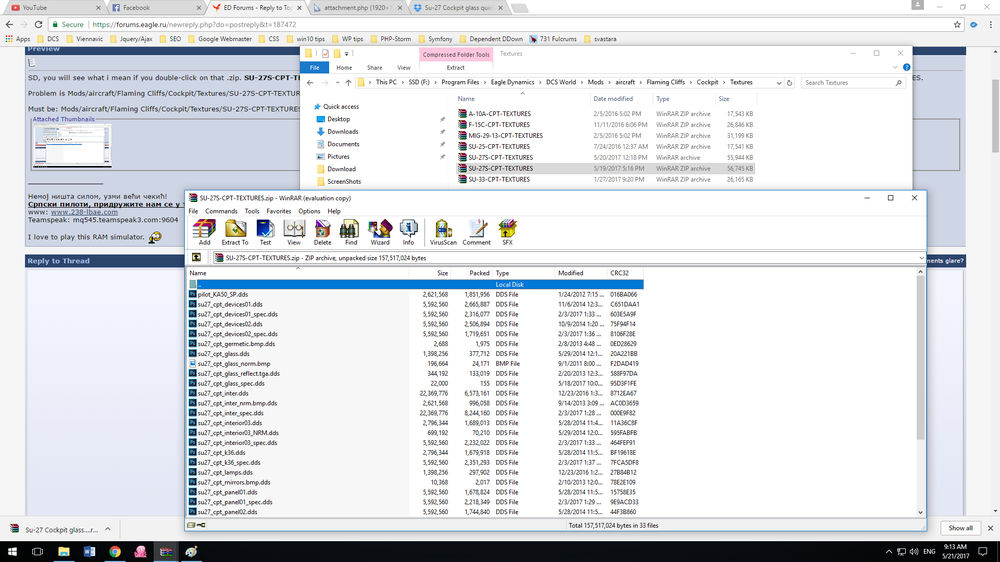
Task: Switch to Explorer Home ribbon tab
Action: (x=344, y=68)
